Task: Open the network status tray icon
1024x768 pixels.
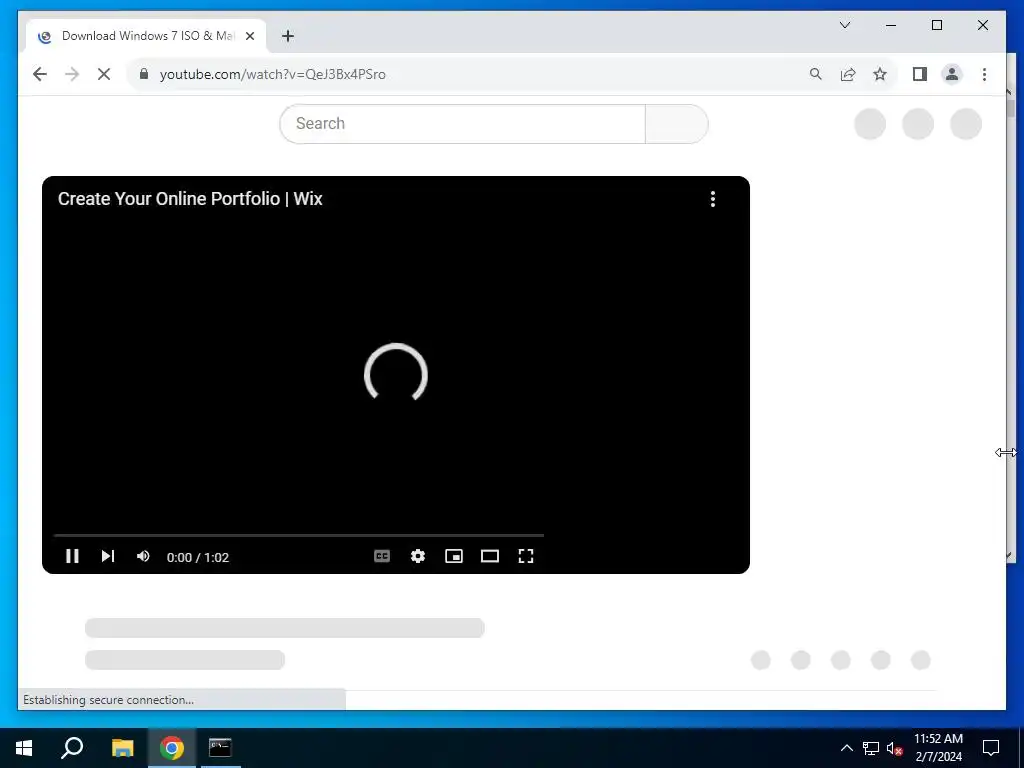Action: tap(871, 748)
